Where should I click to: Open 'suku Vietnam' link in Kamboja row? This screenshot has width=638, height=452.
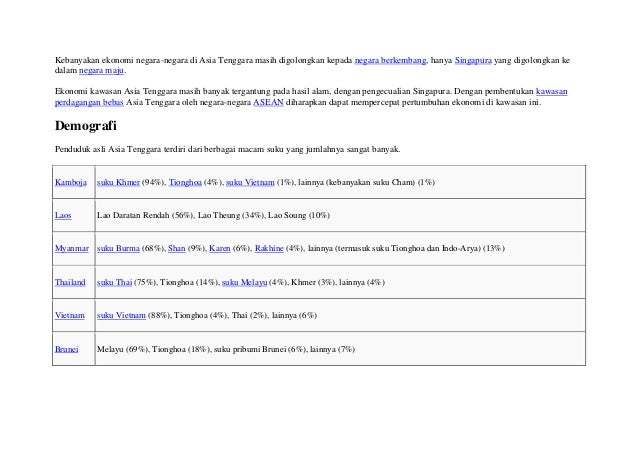[250, 182]
